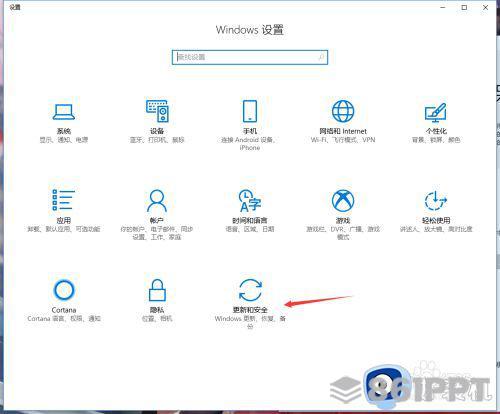This screenshot has height=414, width=500.
Task: Click the 网络和 Internet text label
Action: tap(343, 131)
